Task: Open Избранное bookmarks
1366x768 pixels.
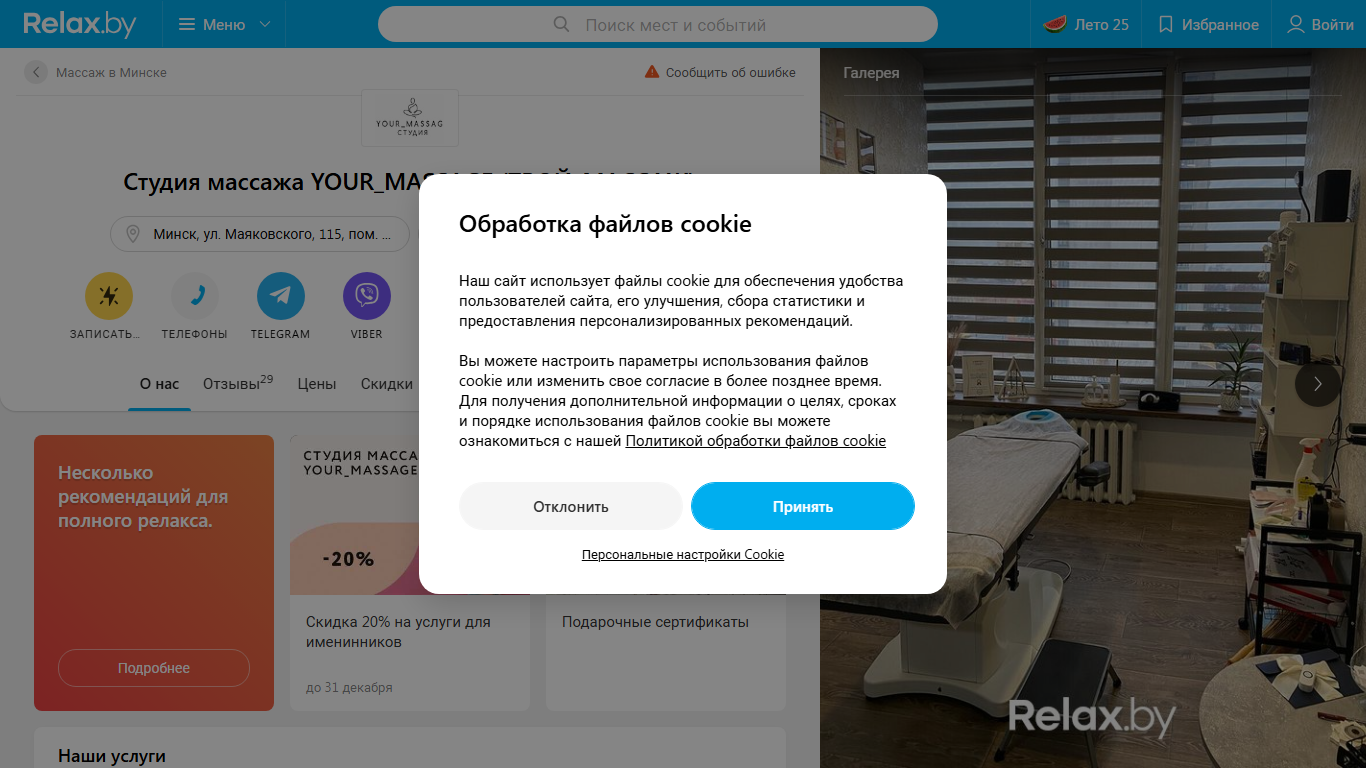Action: pyautogui.click(x=1208, y=24)
